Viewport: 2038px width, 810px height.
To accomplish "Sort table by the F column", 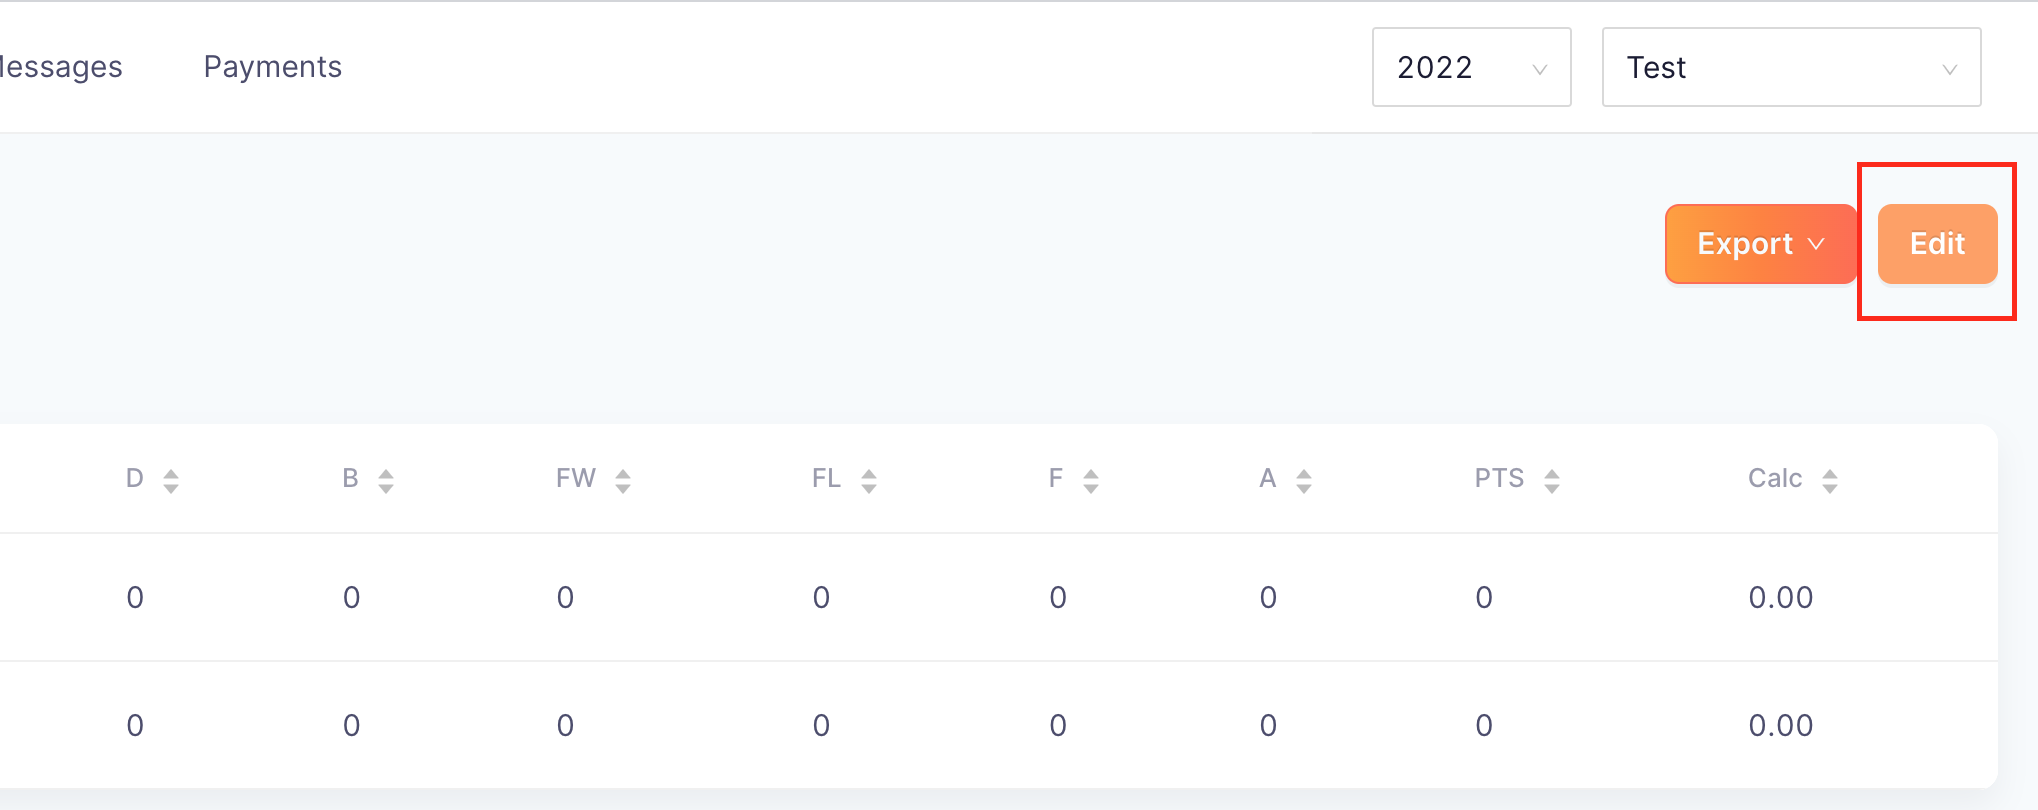I will point(1091,481).
